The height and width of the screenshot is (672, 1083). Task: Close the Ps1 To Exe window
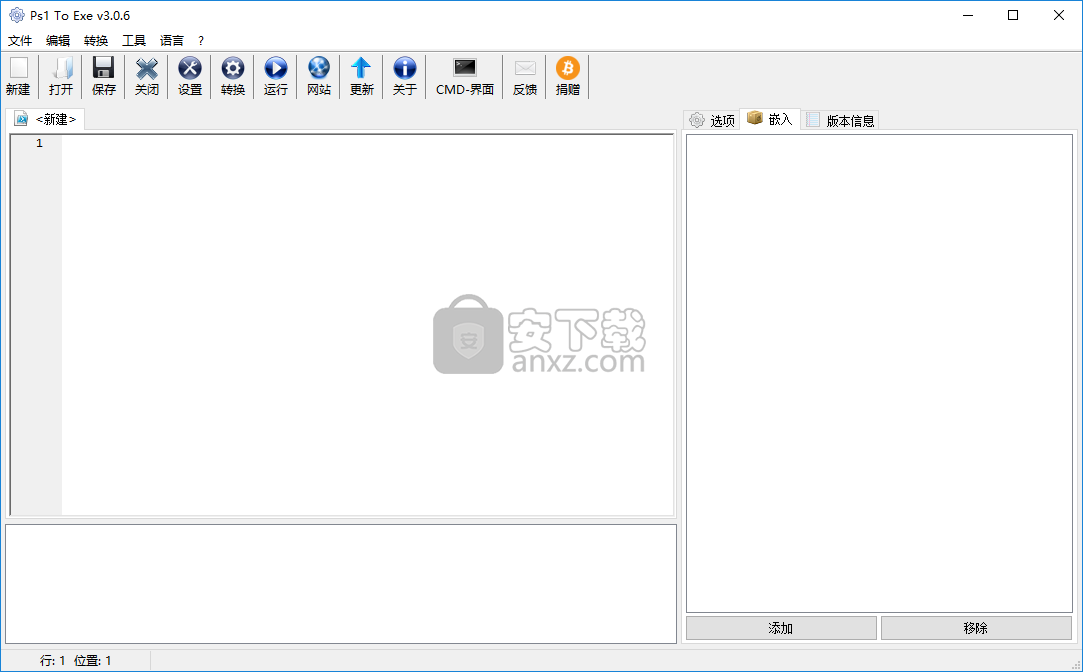point(1059,15)
